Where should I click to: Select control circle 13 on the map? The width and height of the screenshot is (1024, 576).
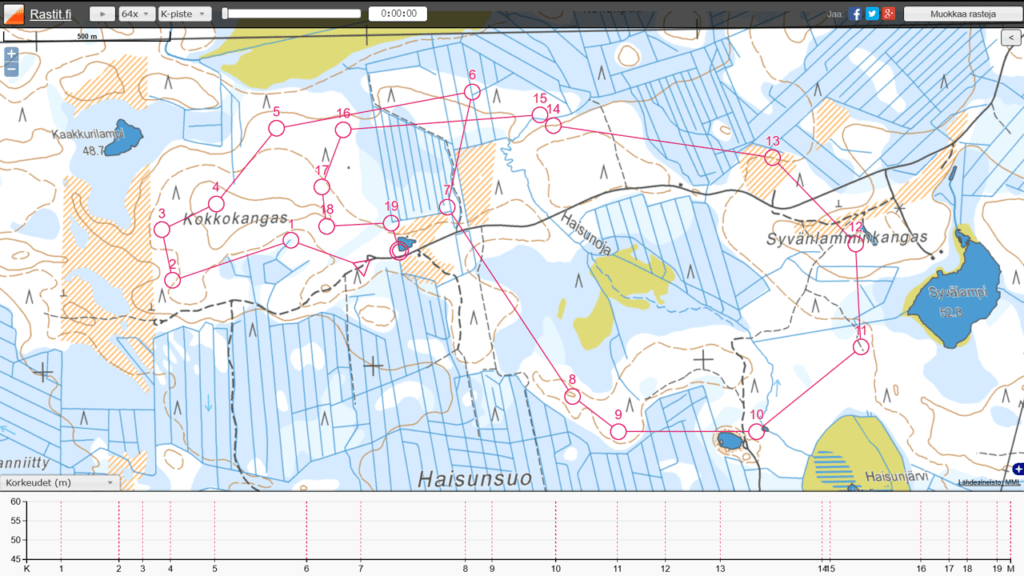772,158
